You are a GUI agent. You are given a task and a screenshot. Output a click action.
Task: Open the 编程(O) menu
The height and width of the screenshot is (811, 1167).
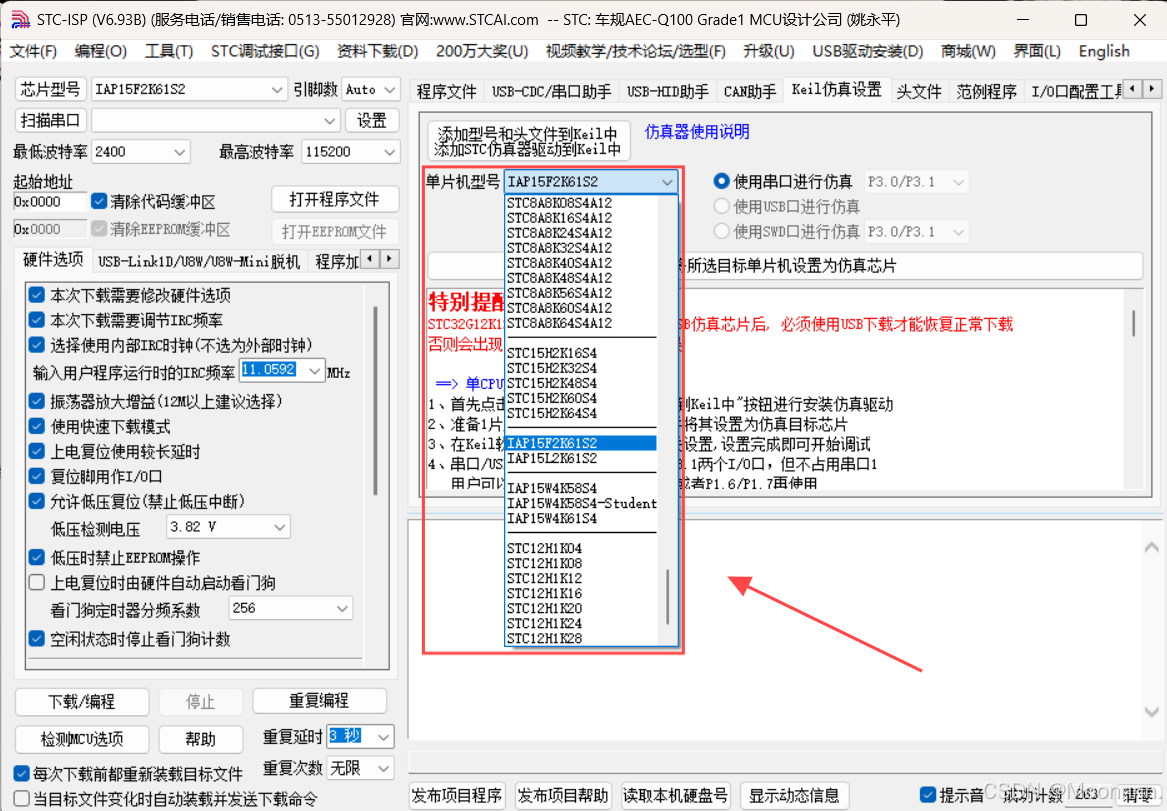point(100,51)
